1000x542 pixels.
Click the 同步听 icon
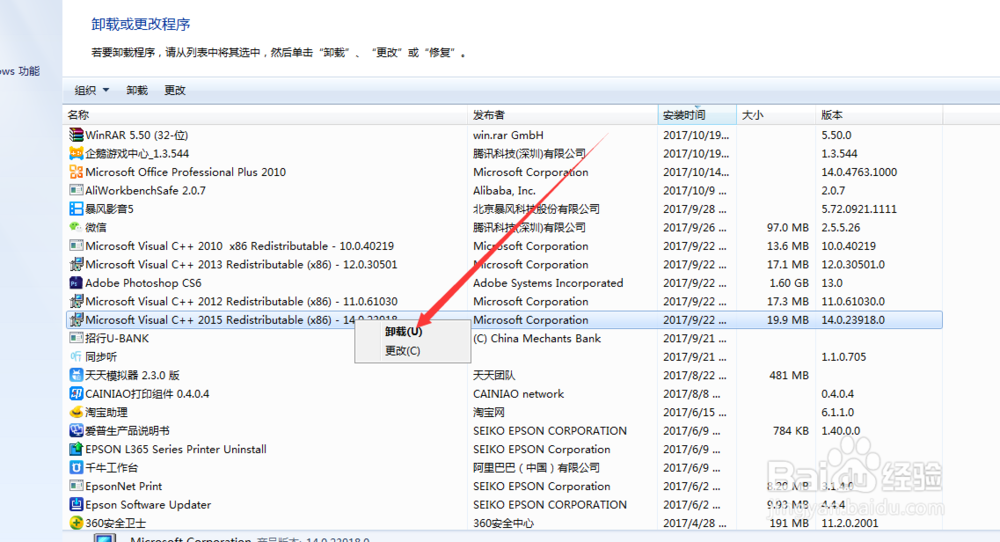(76, 356)
